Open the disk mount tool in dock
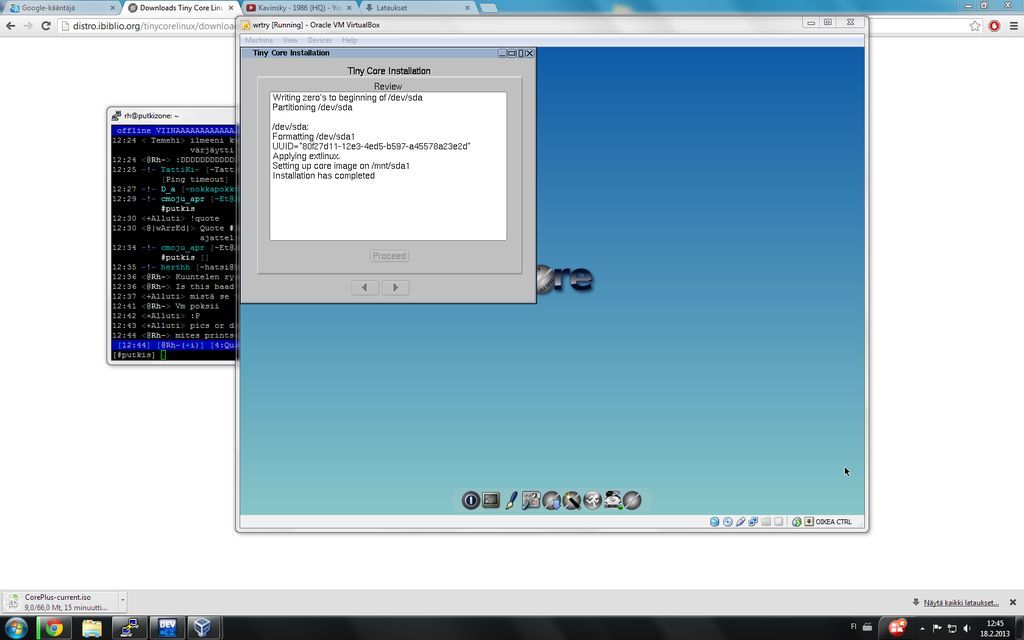1024x640 pixels. tap(613, 500)
